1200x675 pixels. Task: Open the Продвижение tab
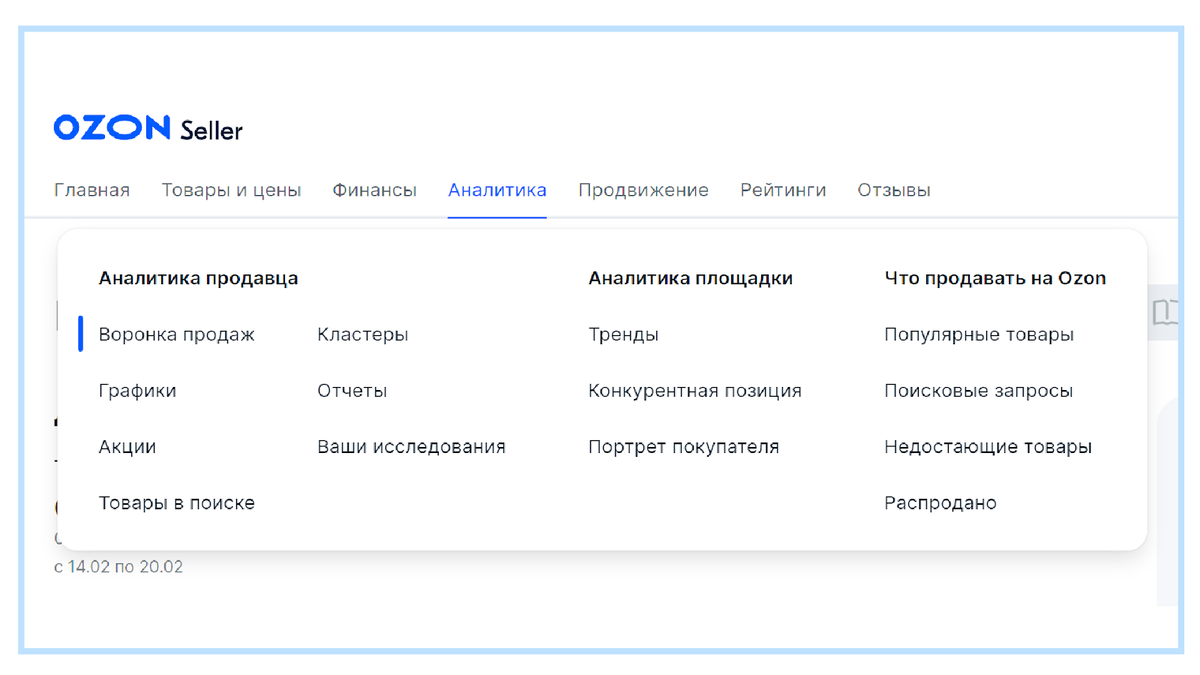pyautogui.click(x=643, y=190)
